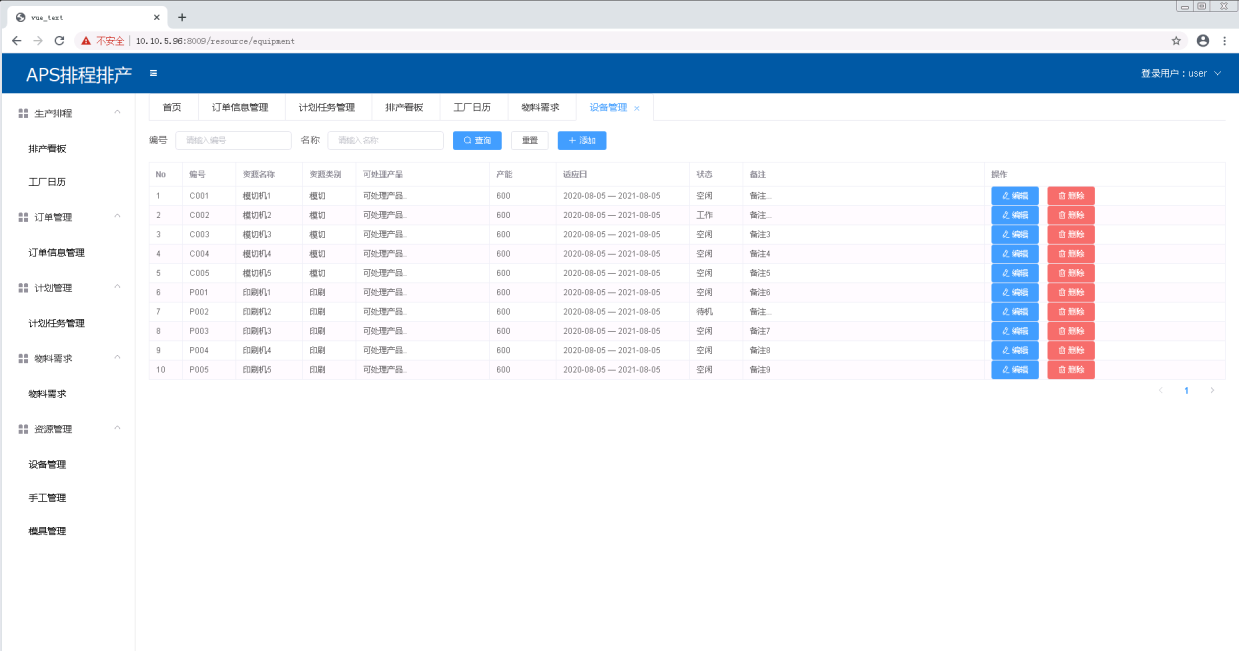Screen dimensions: 1239x651
Task: Click the hamburger menu collapse icon
Action: coord(153,73)
